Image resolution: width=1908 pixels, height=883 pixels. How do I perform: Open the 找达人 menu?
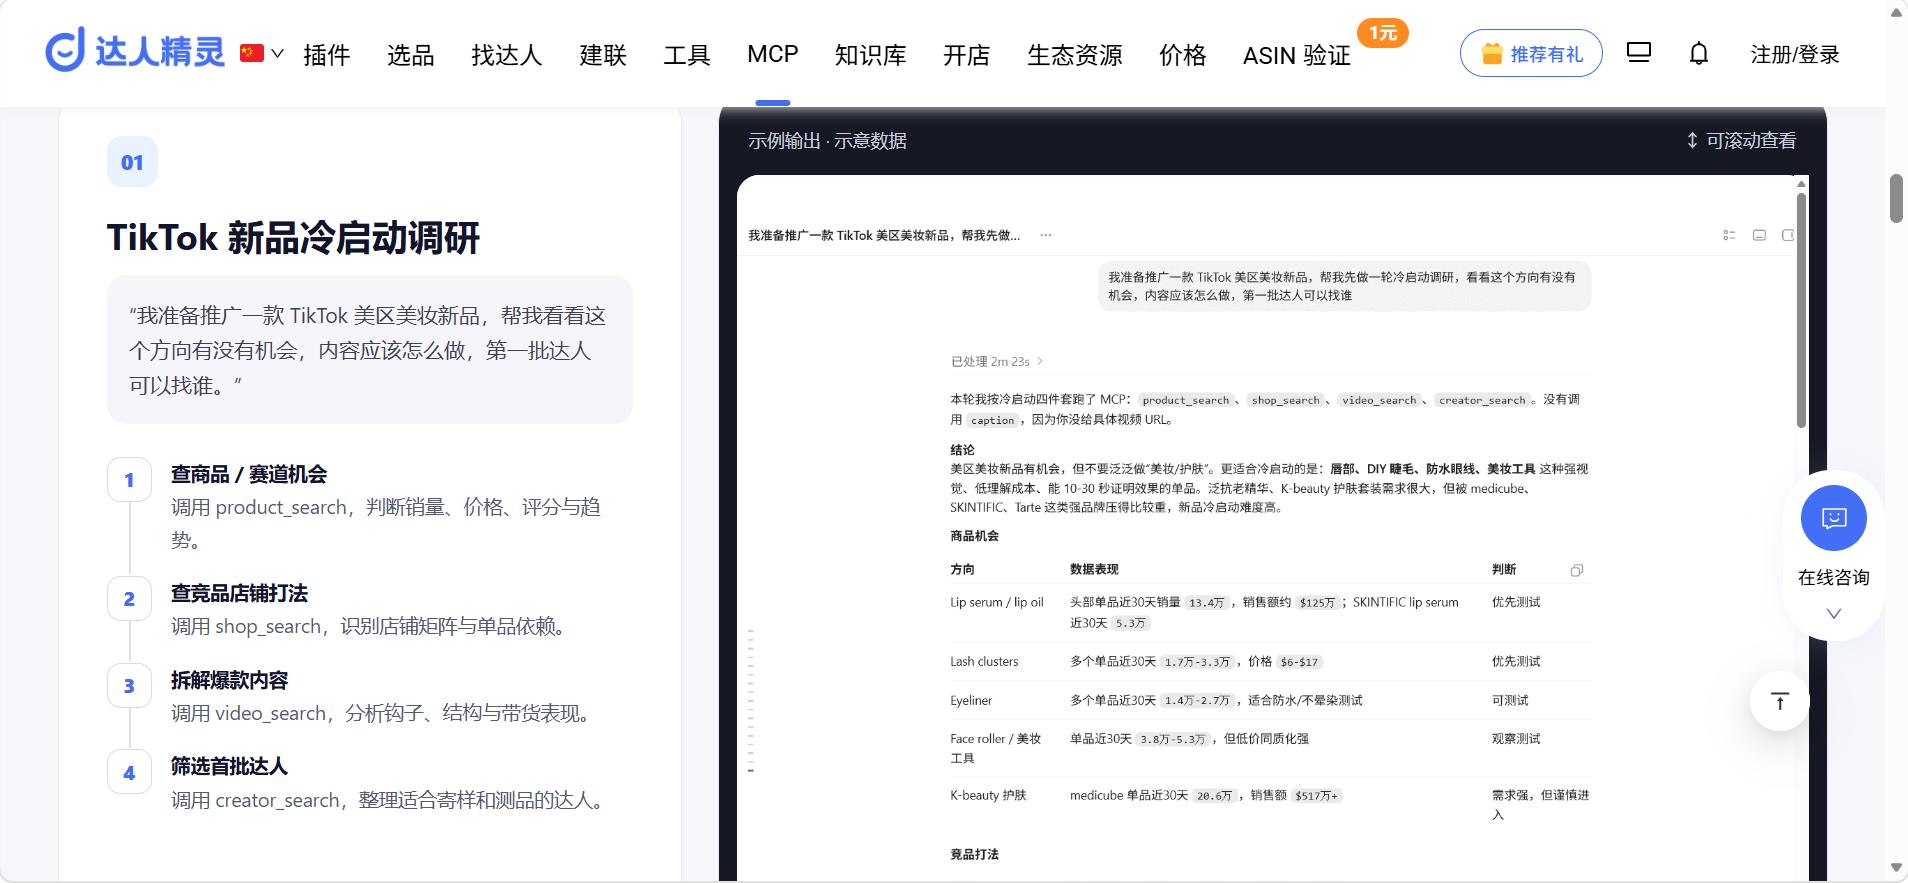pyautogui.click(x=507, y=55)
